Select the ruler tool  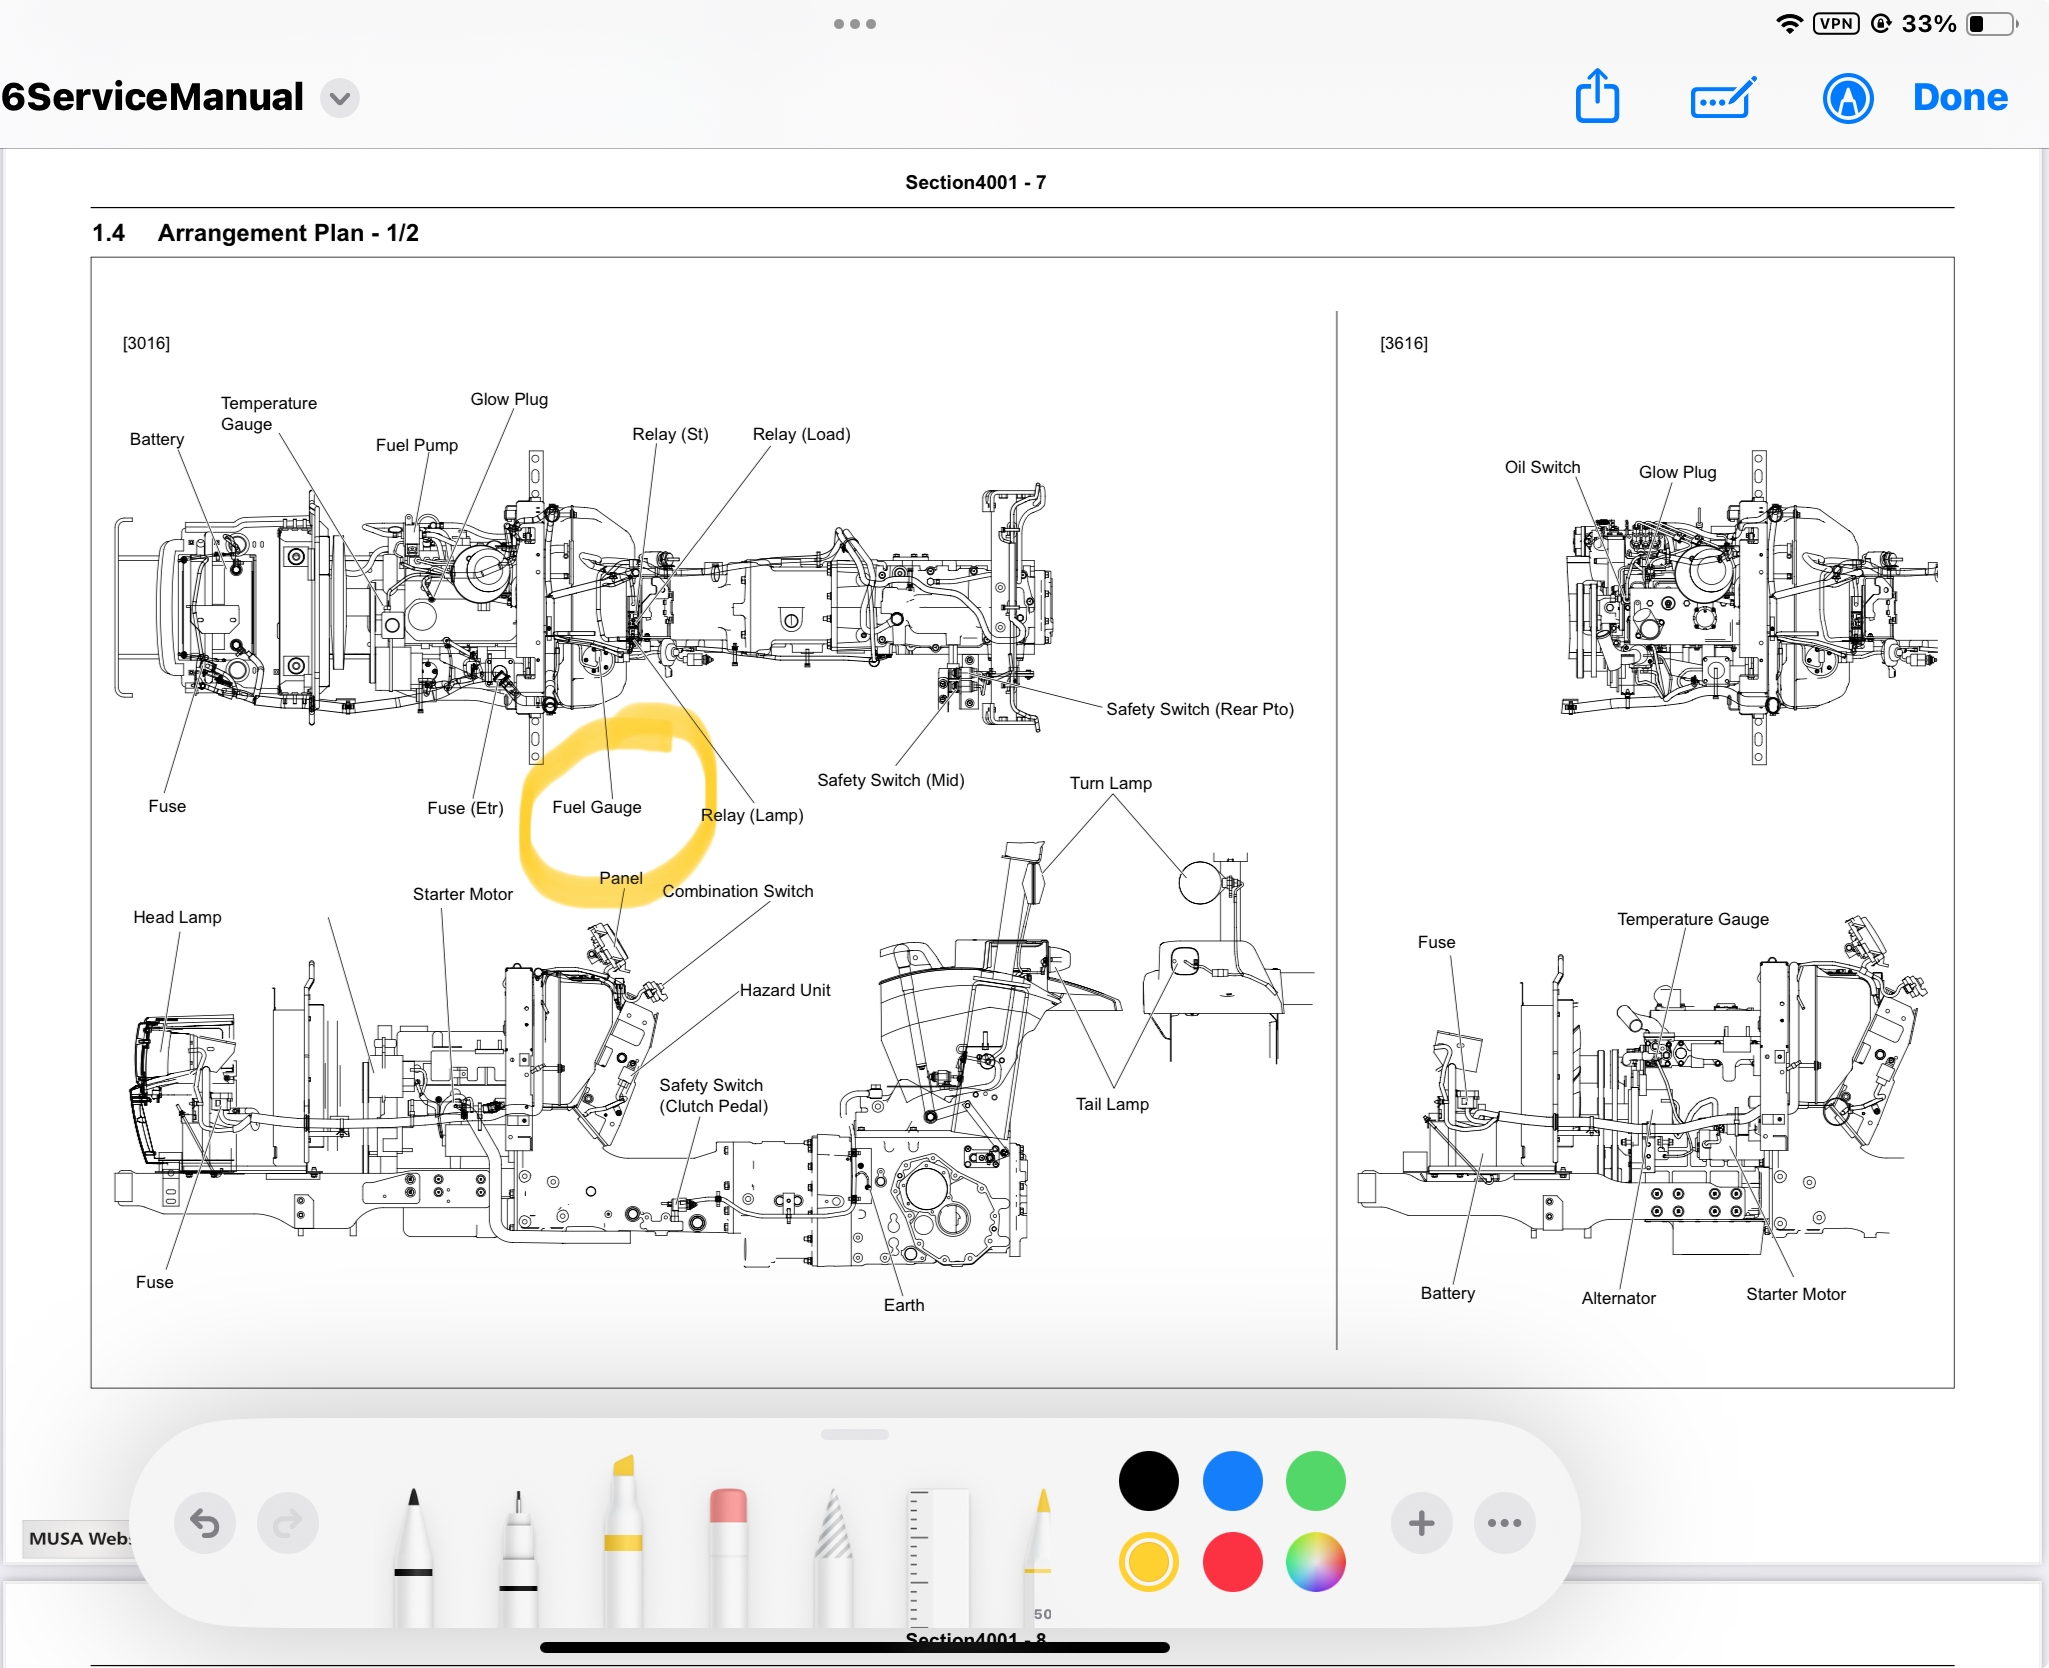(937, 1555)
